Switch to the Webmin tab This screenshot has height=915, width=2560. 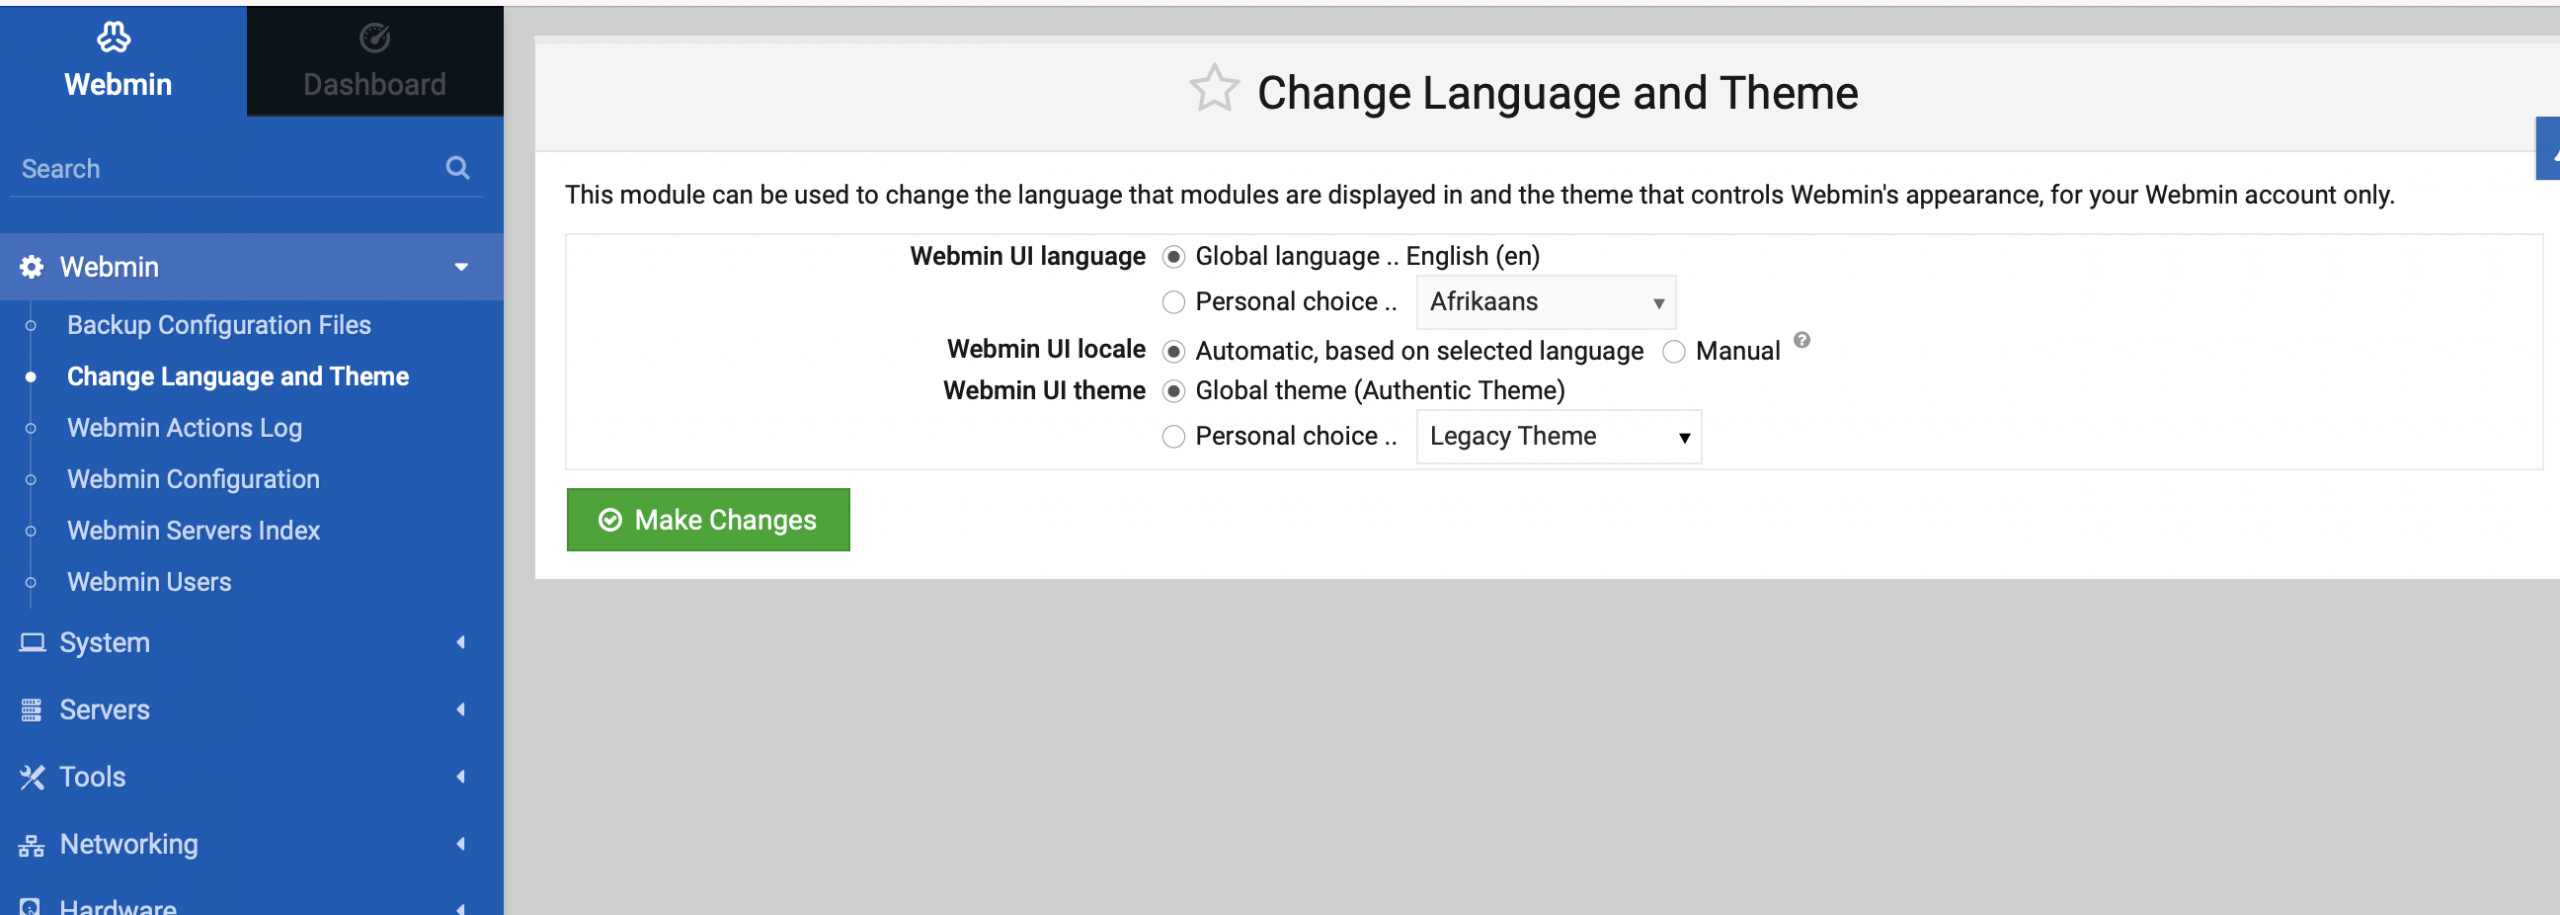click(x=123, y=61)
